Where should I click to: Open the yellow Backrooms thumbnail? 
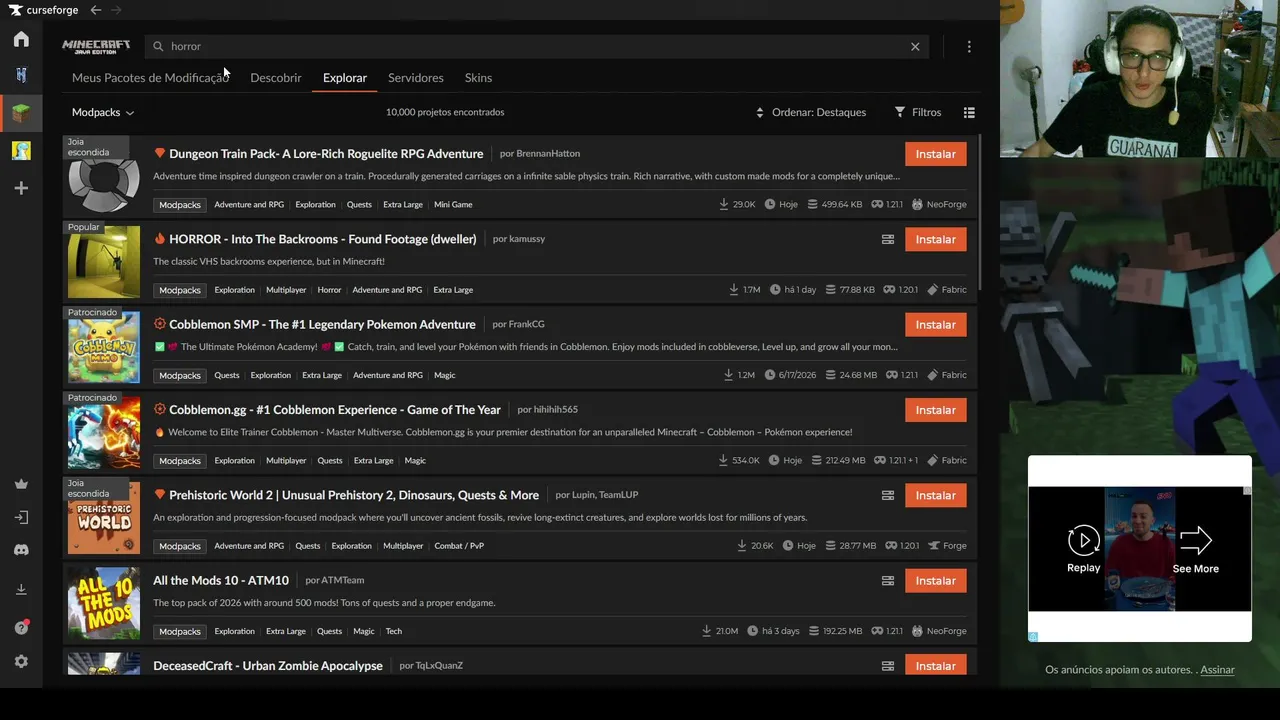pos(104,261)
